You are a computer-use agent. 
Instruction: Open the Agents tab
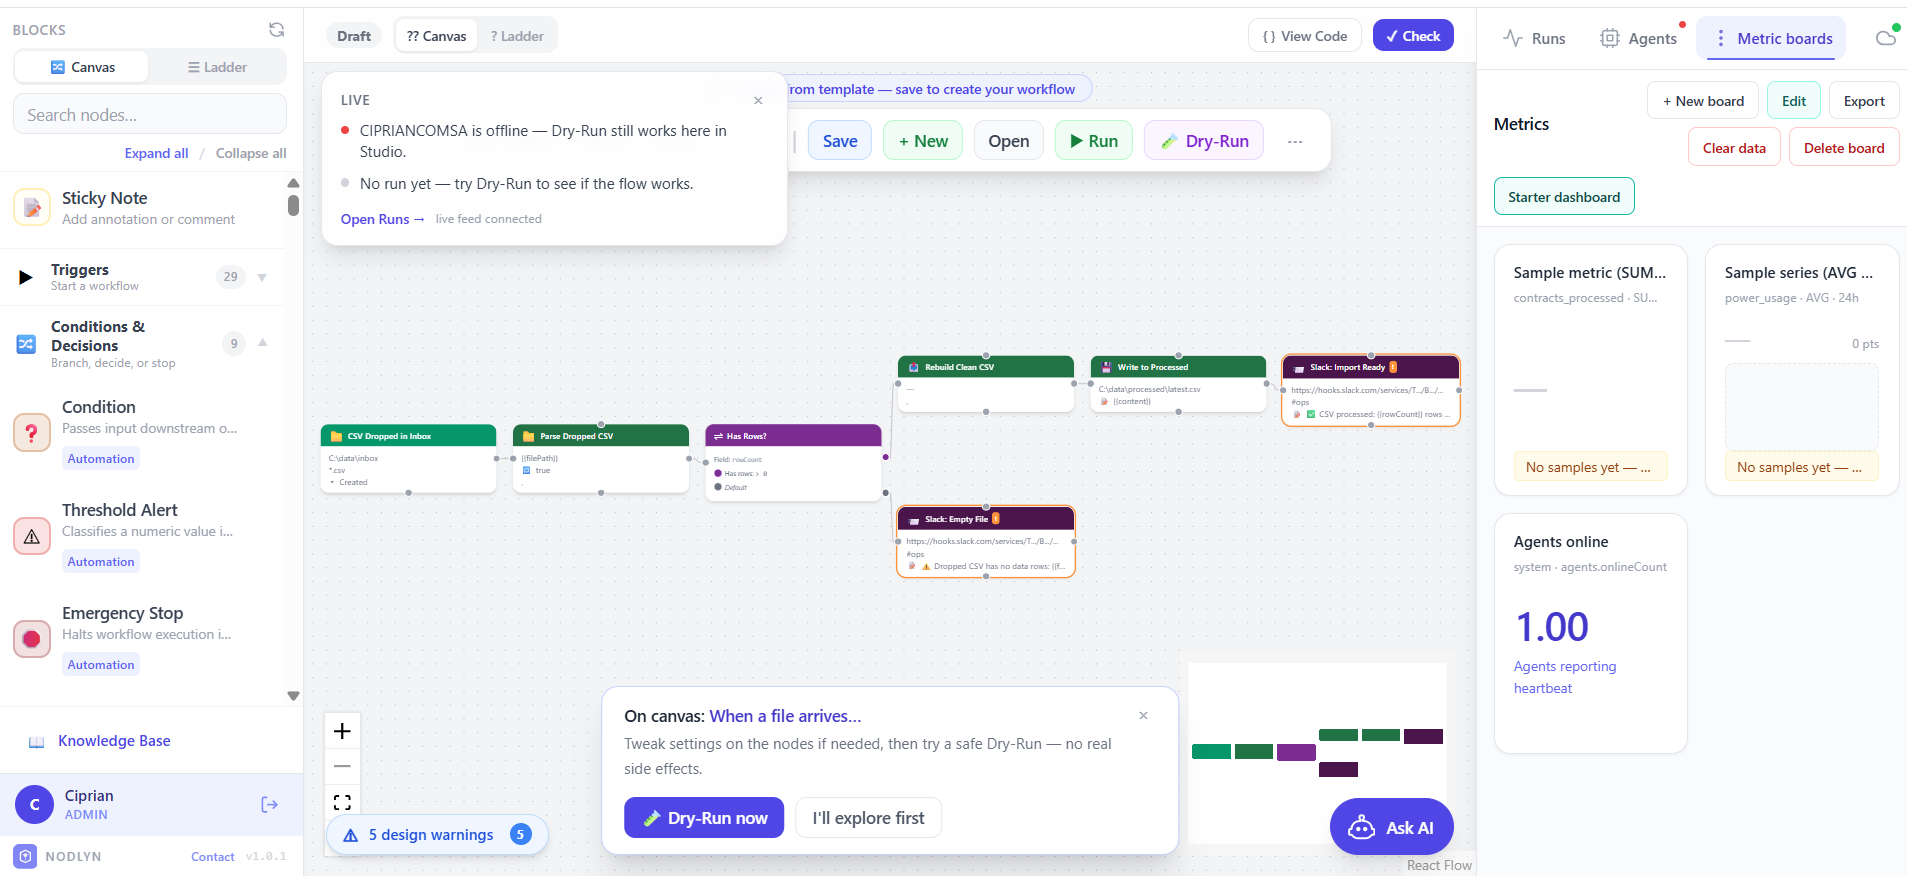click(1638, 38)
